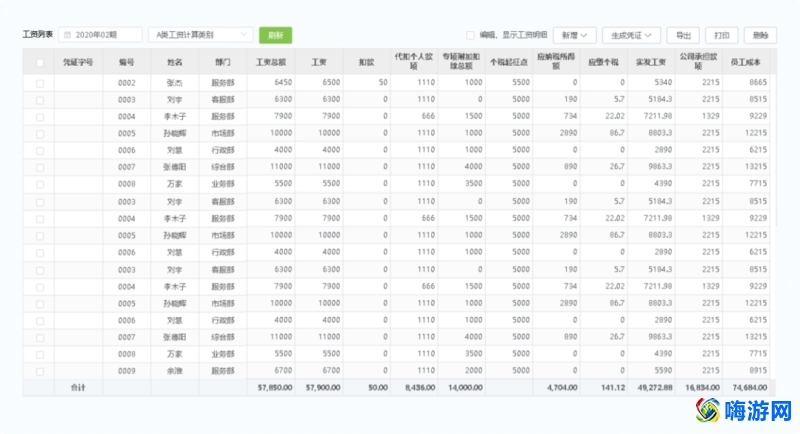The width and height of the screenshot is (800, 434).
Task: Click the 删除 delete button
Action: click(760, 35)
